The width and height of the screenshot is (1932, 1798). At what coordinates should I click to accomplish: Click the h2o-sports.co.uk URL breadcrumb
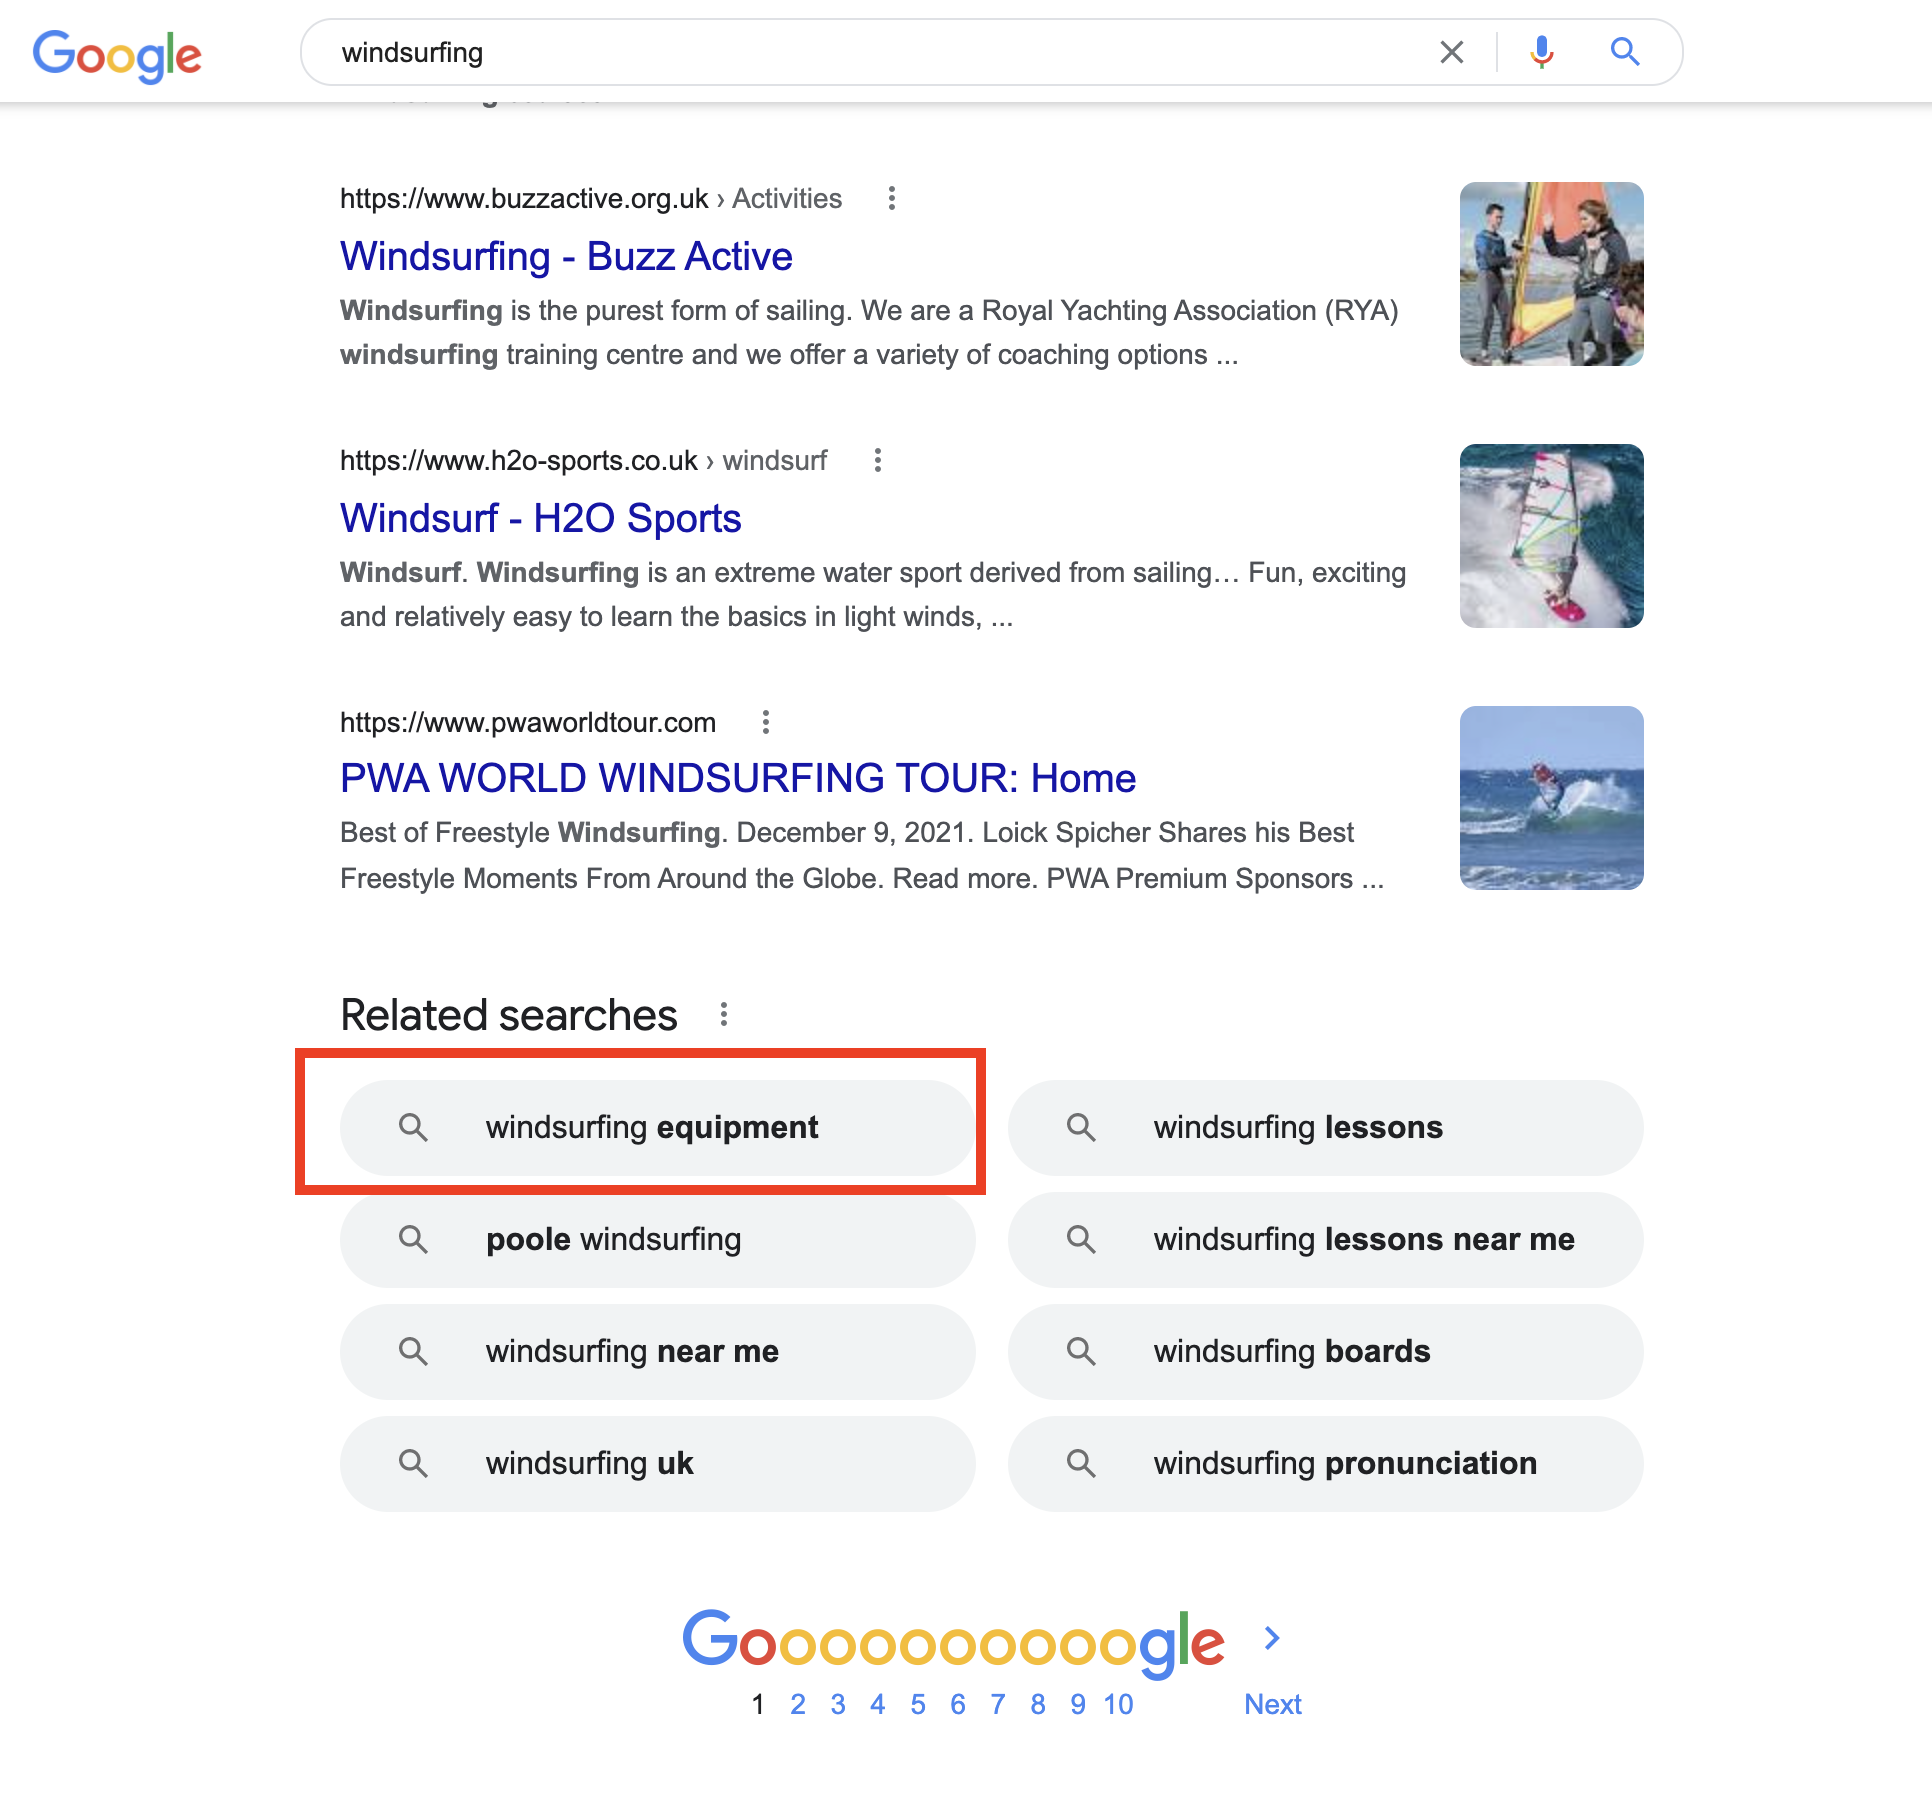(584, 460)
